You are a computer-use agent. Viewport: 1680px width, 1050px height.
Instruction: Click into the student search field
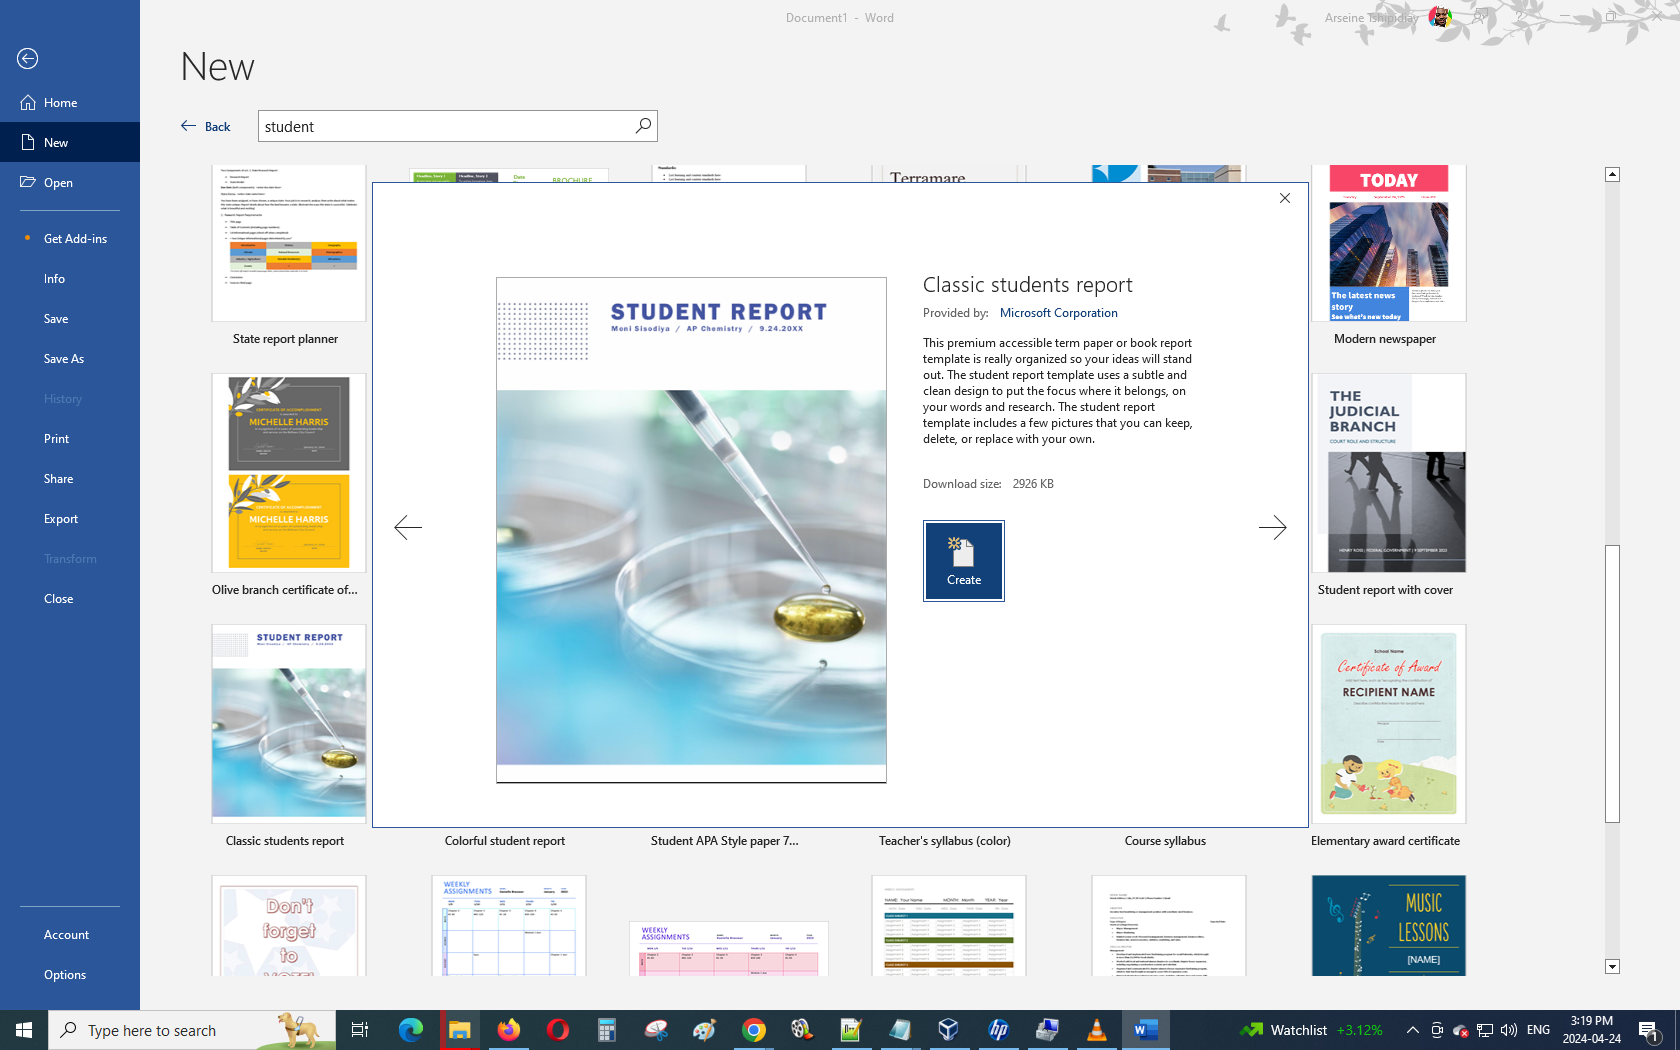click(x=445, y=126)
